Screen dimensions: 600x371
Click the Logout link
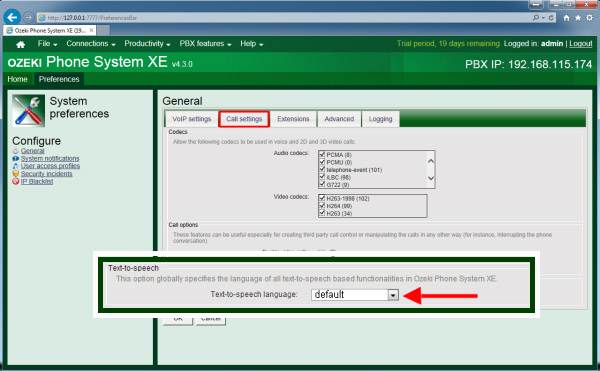click(580, 44)
